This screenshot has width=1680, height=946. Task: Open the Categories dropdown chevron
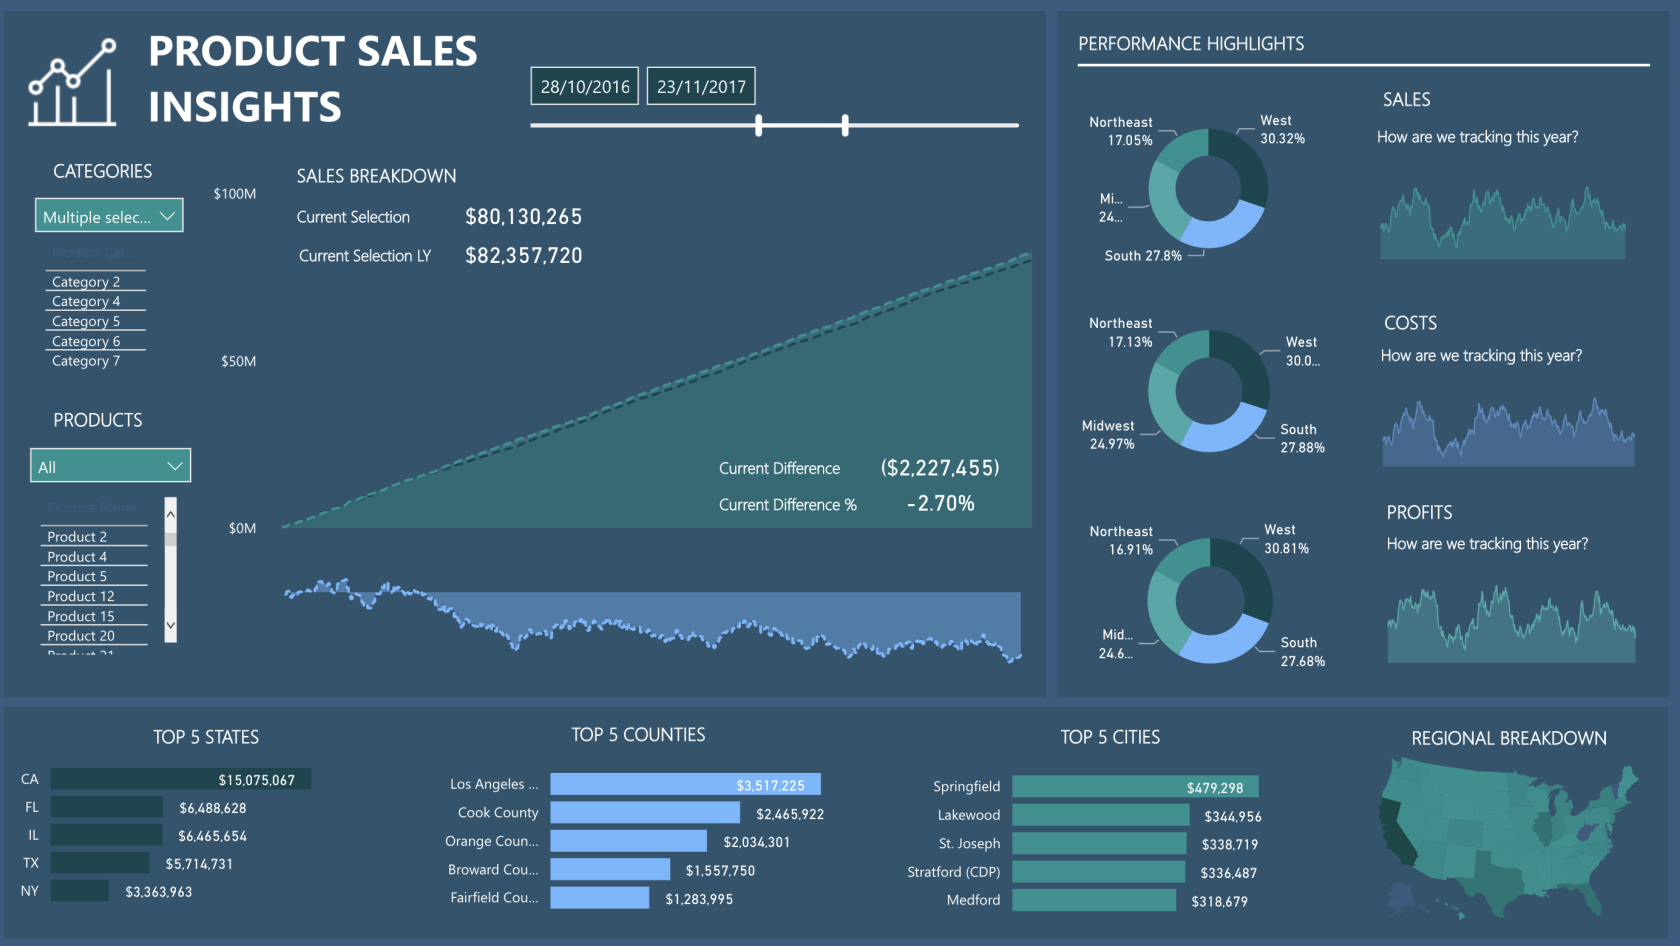(x=167, y=216)
